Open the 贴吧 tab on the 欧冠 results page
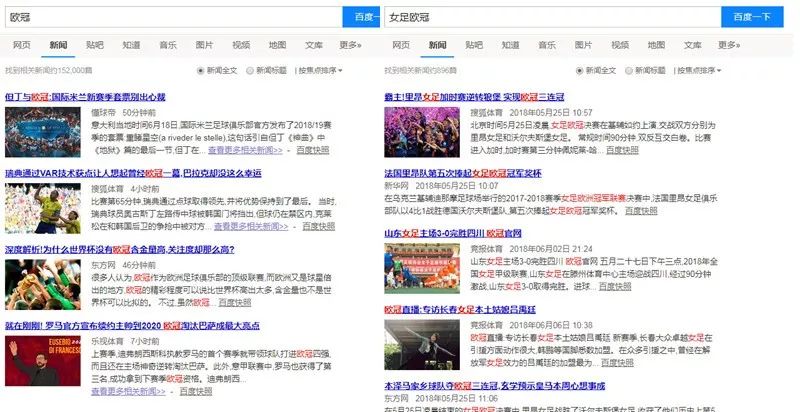 (x=94, y=45)
